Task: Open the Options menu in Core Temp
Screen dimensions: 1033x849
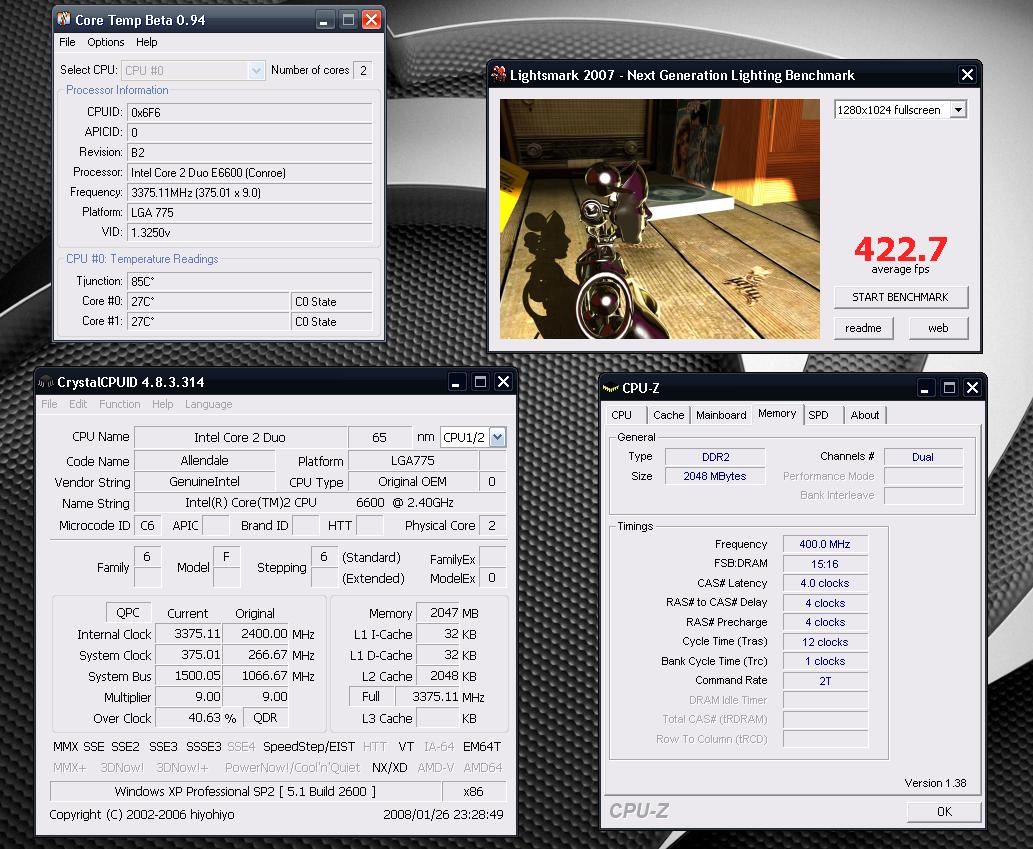Action: coord(105,42)
